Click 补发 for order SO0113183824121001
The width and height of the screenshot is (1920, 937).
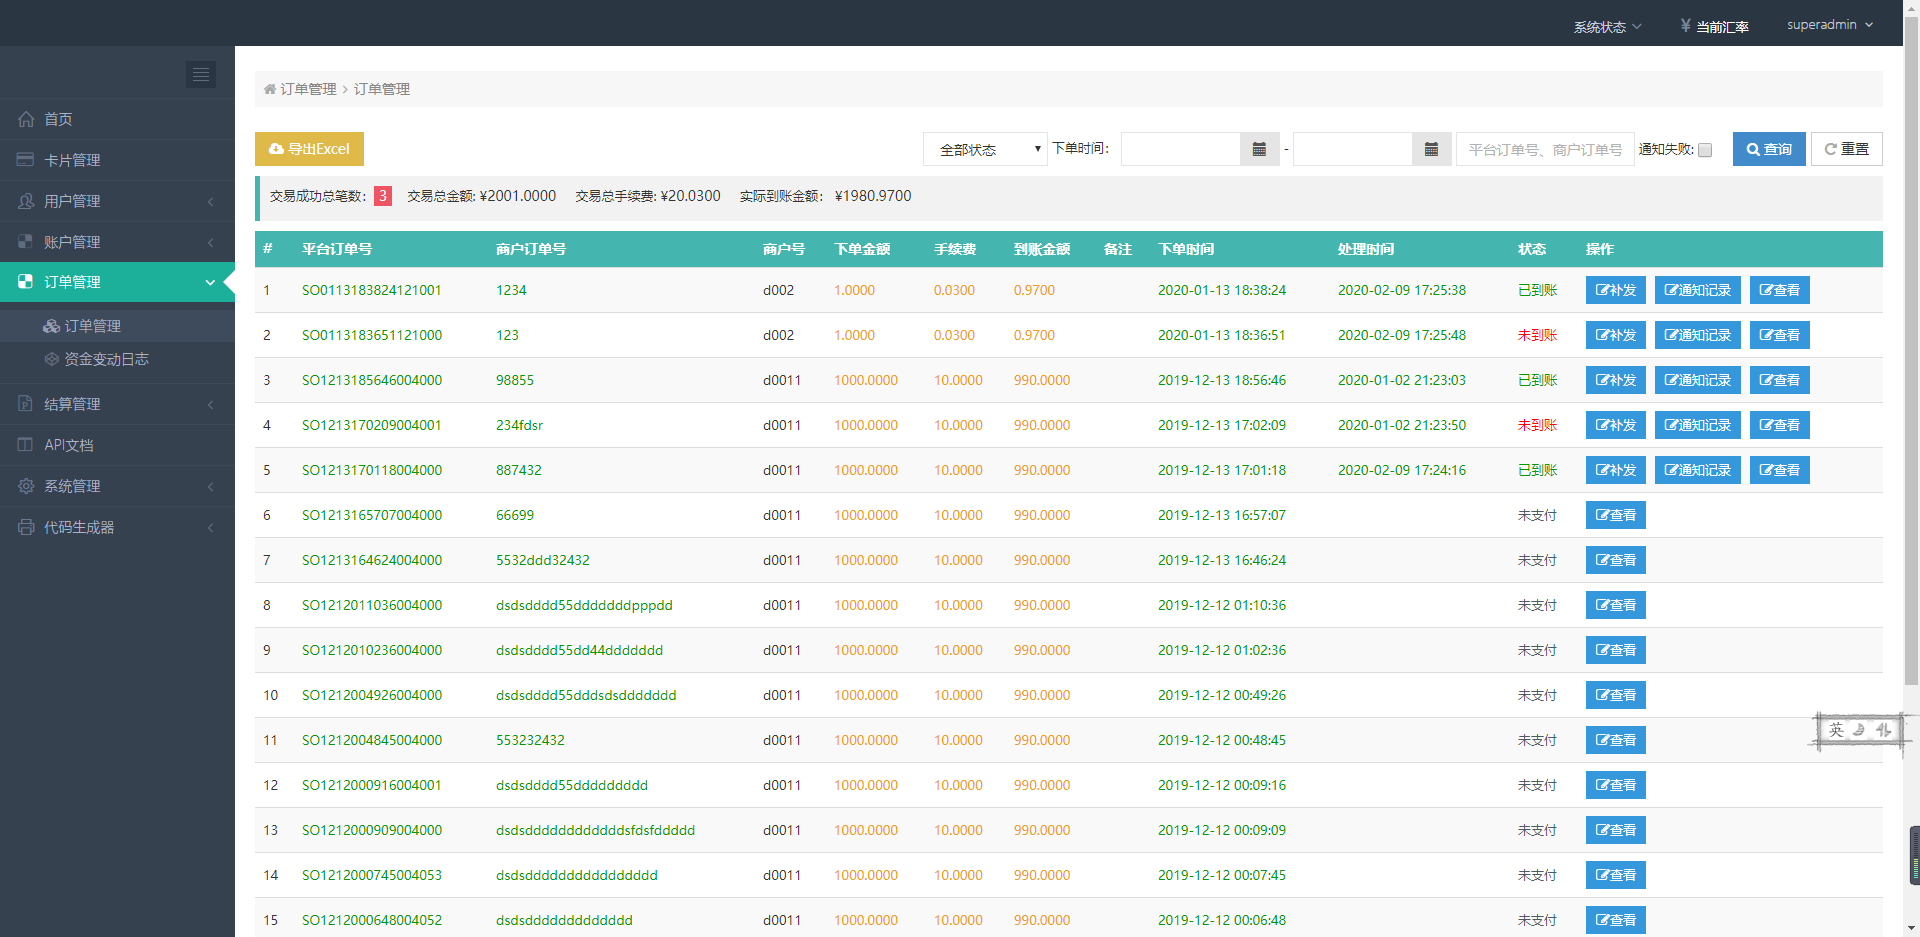coord(1616,290)
